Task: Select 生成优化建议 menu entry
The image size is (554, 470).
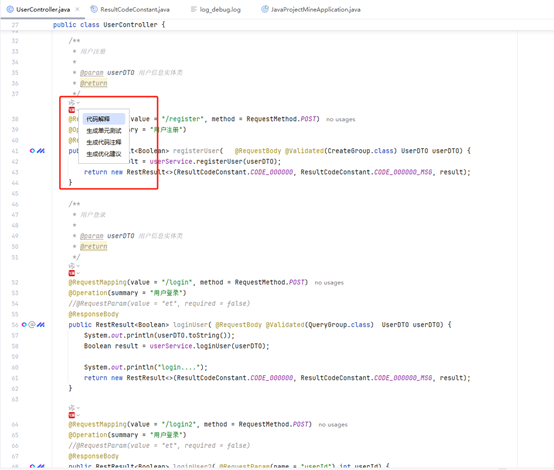Action: click(104, 154)
